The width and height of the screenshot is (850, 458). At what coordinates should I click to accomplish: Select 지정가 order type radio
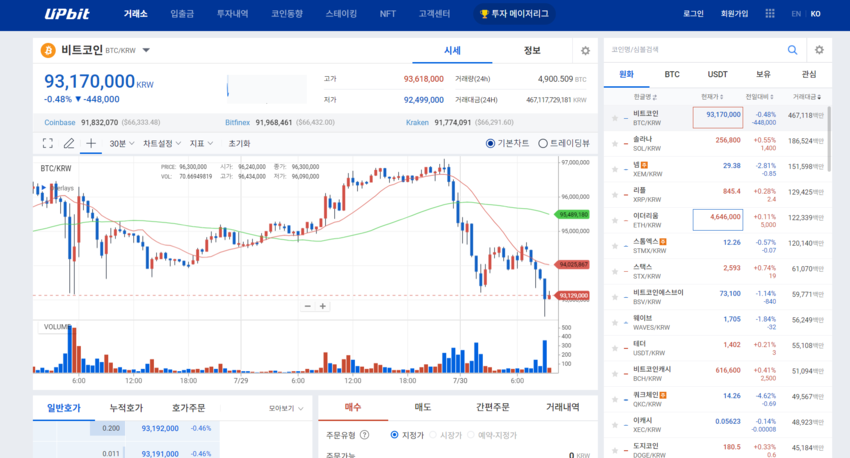(395, 435)
